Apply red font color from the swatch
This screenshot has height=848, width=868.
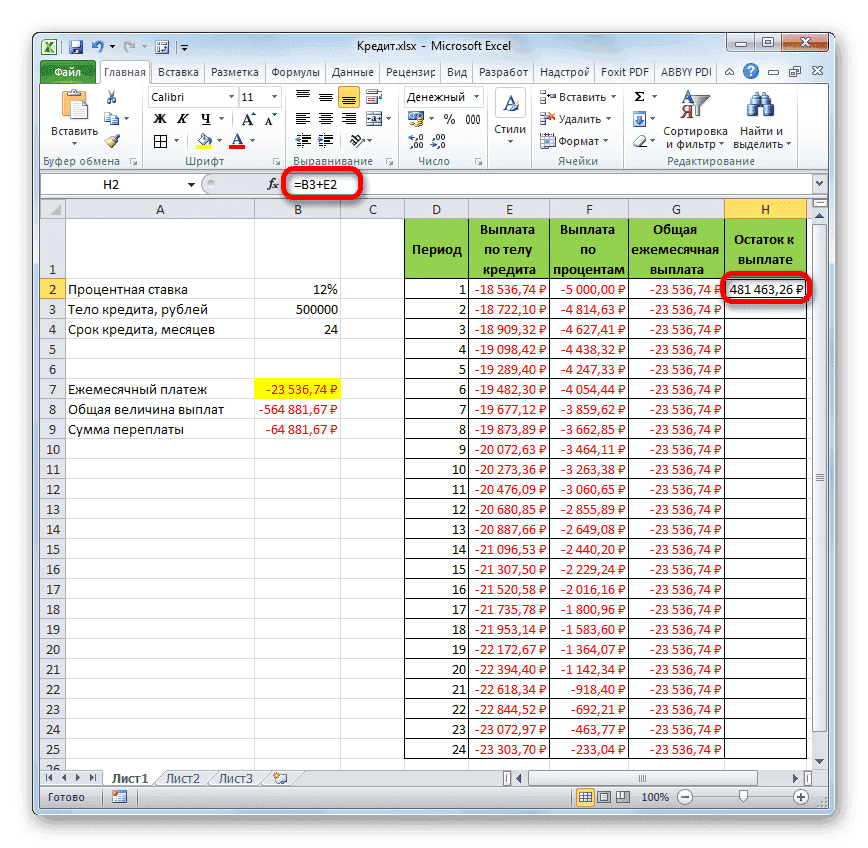coord(236,139)
